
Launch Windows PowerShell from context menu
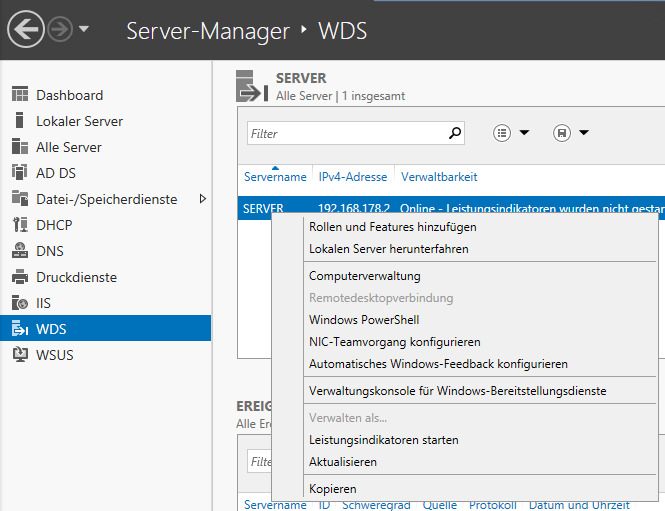[x=364, y=320]
